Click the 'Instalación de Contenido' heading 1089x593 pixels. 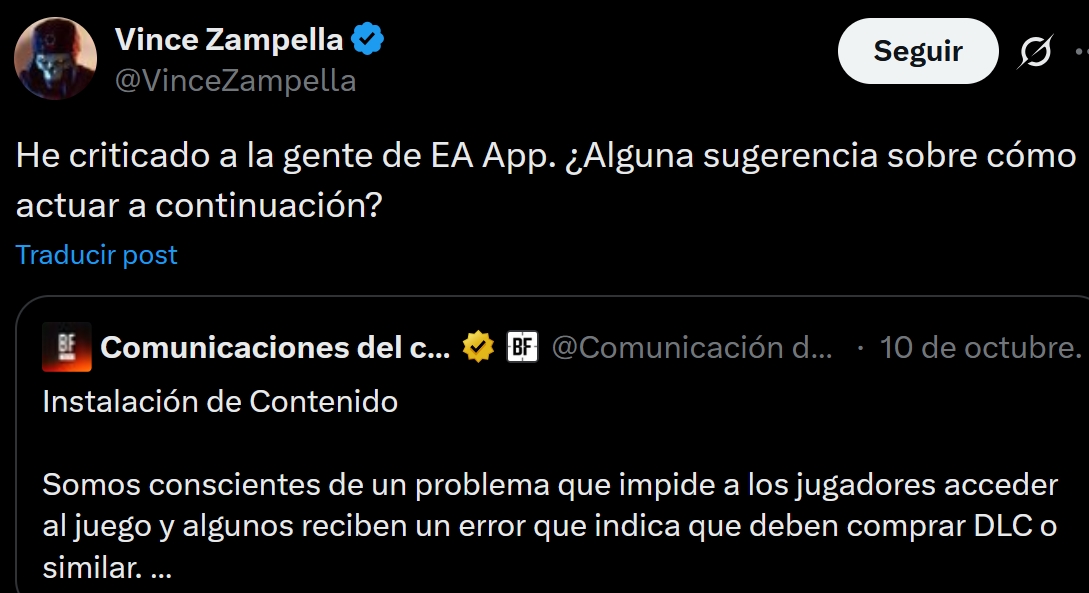(220, 401)
